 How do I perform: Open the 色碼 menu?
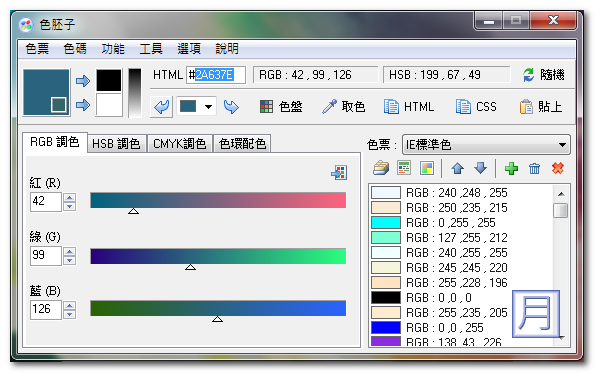tap(75, 49)
